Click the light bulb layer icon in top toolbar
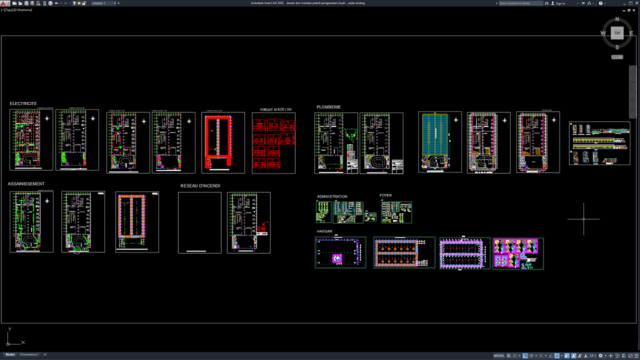 point(74,3)
